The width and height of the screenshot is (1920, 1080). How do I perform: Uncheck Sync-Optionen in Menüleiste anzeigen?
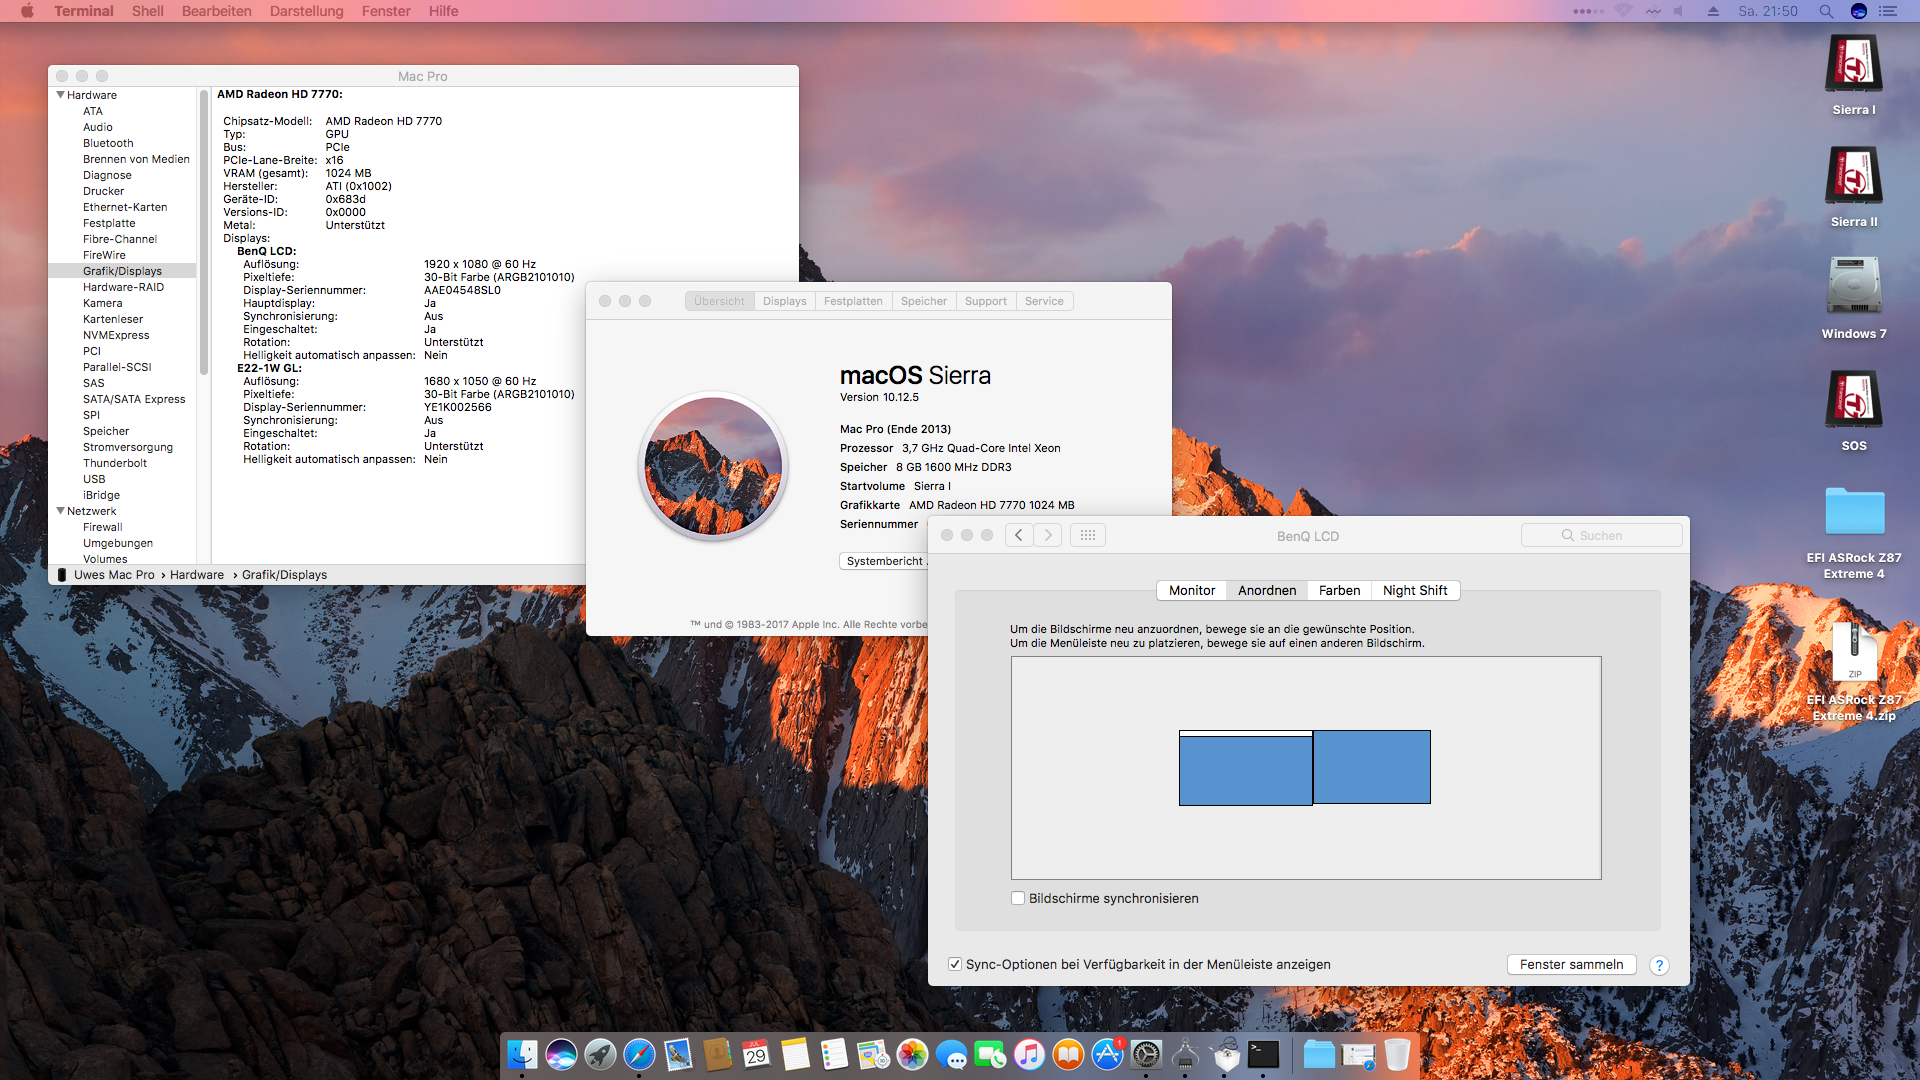tap(955, 964)
